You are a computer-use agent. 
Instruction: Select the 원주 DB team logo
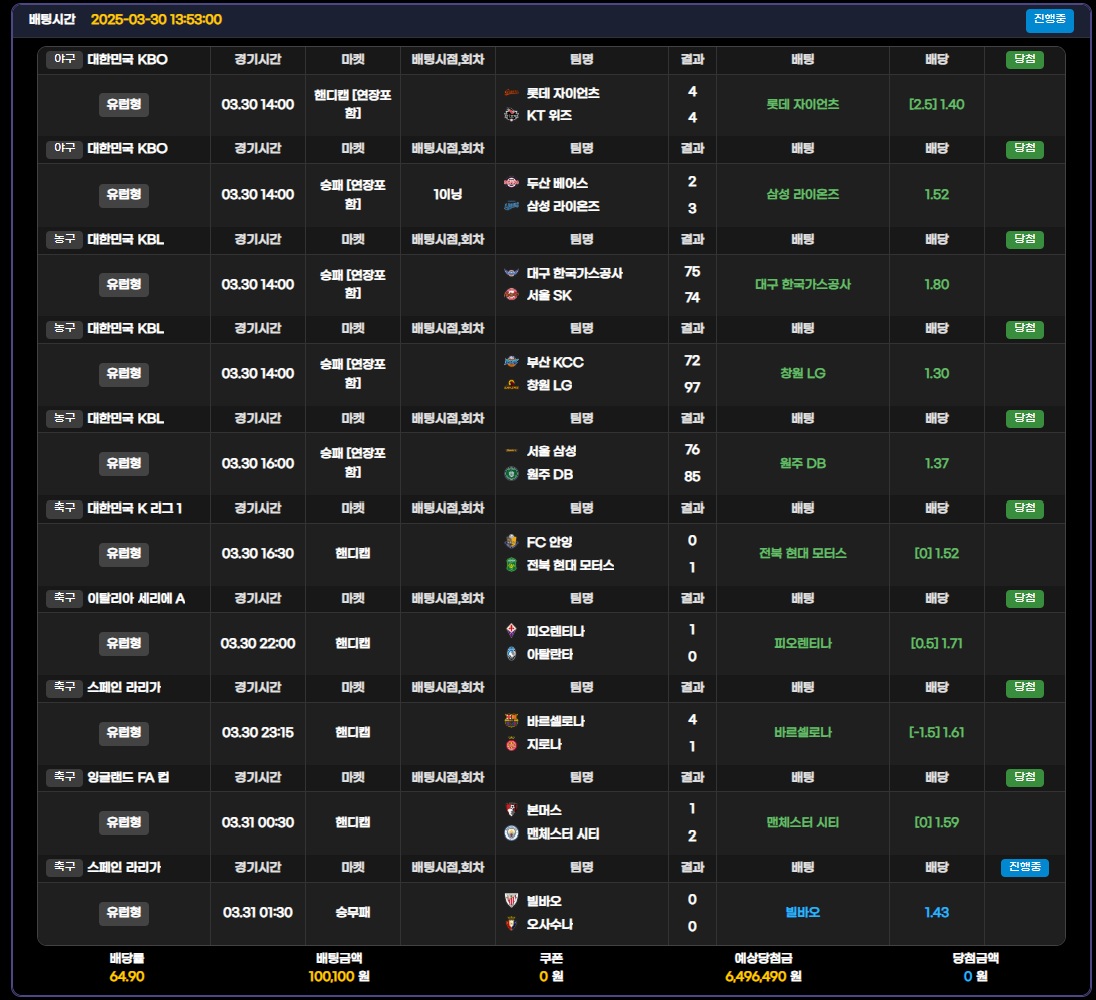pos(512,474)
